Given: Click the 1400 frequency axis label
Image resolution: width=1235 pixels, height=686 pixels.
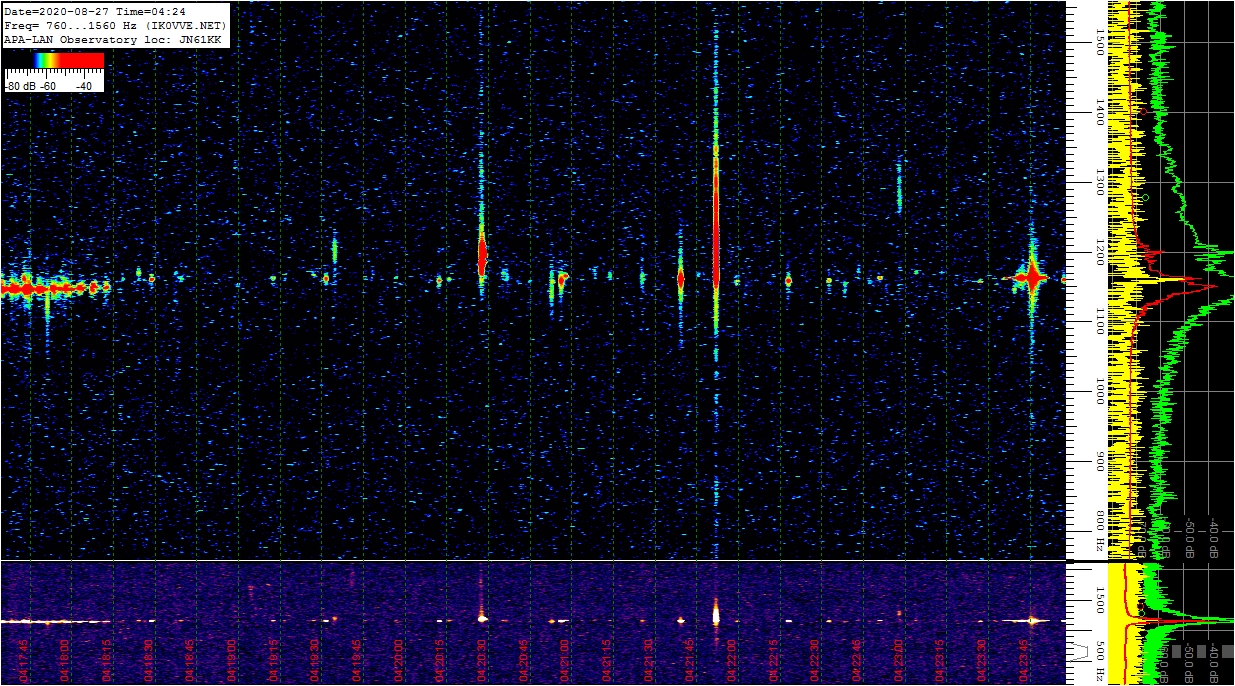Looking at the screenshot, I should (x=1099, y=112).
